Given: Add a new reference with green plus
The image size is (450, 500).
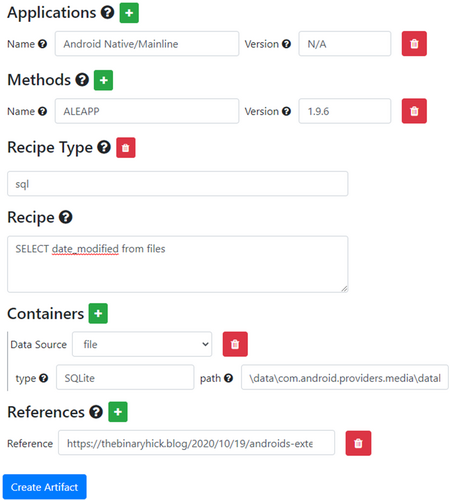Looking at the screenshot, I should [118, 412].
